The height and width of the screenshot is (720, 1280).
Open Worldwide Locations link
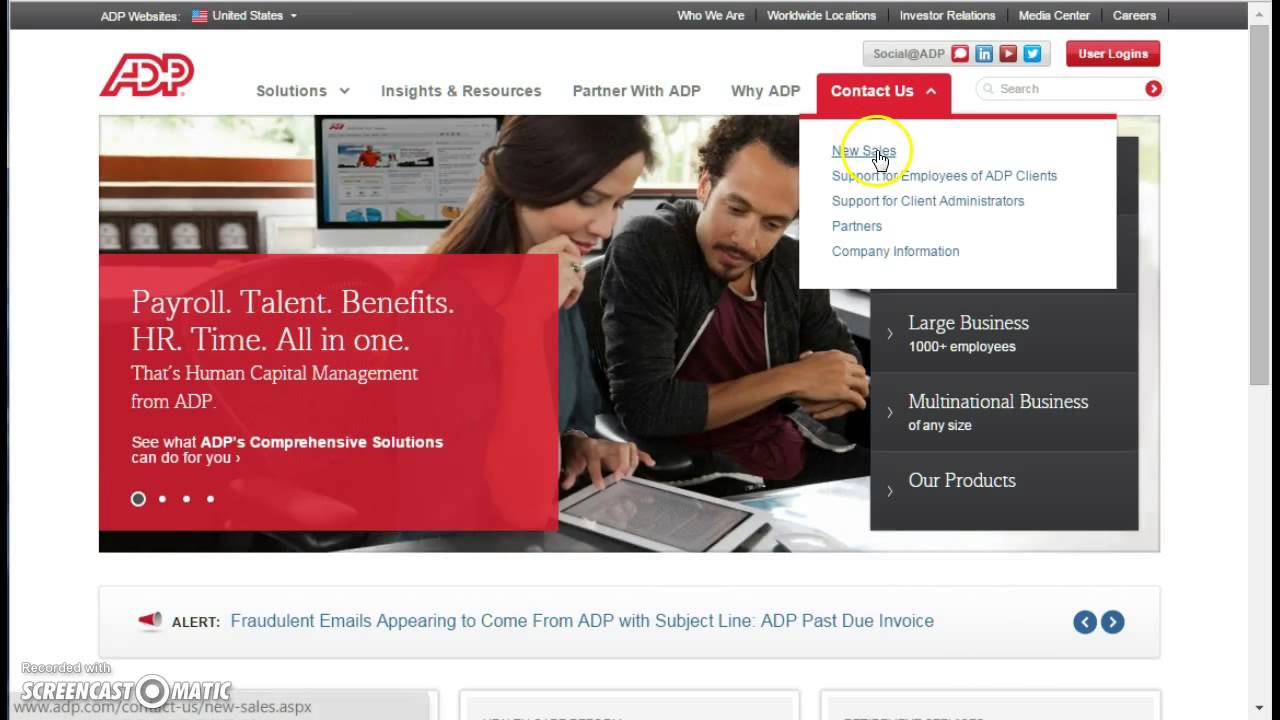[821, 16]
